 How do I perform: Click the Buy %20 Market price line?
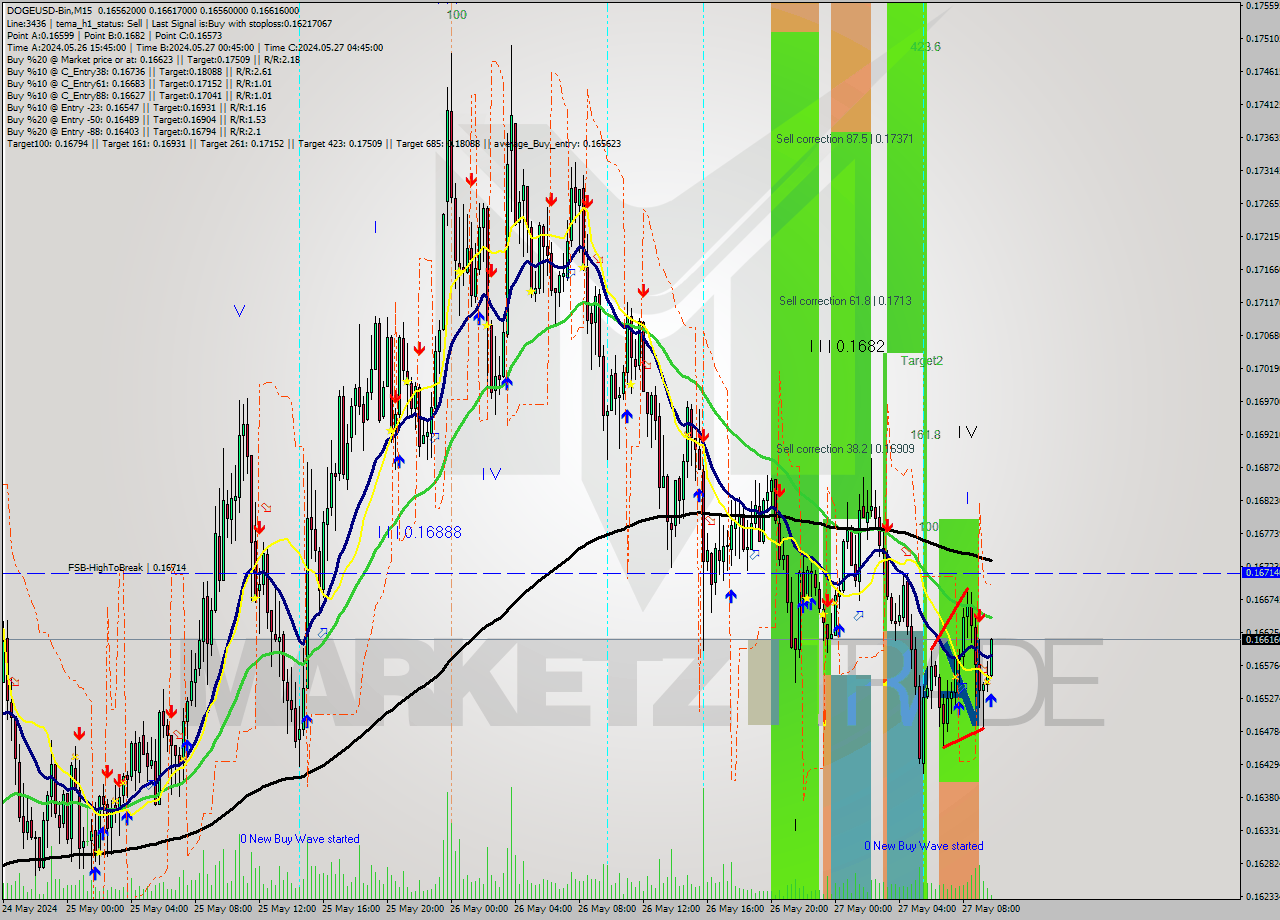(x=153, y=59)
